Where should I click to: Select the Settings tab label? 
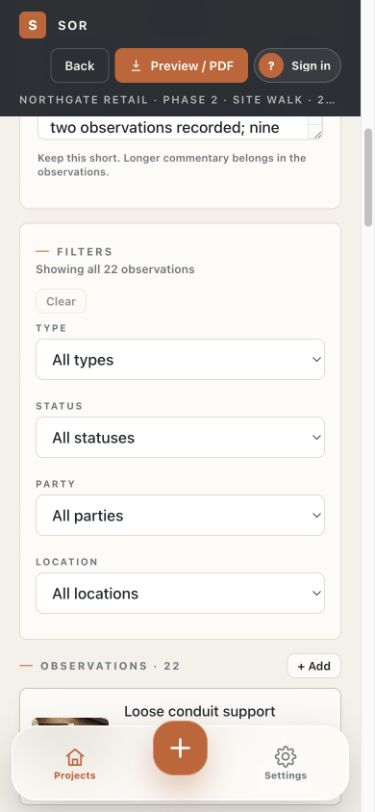click(285, 775)
